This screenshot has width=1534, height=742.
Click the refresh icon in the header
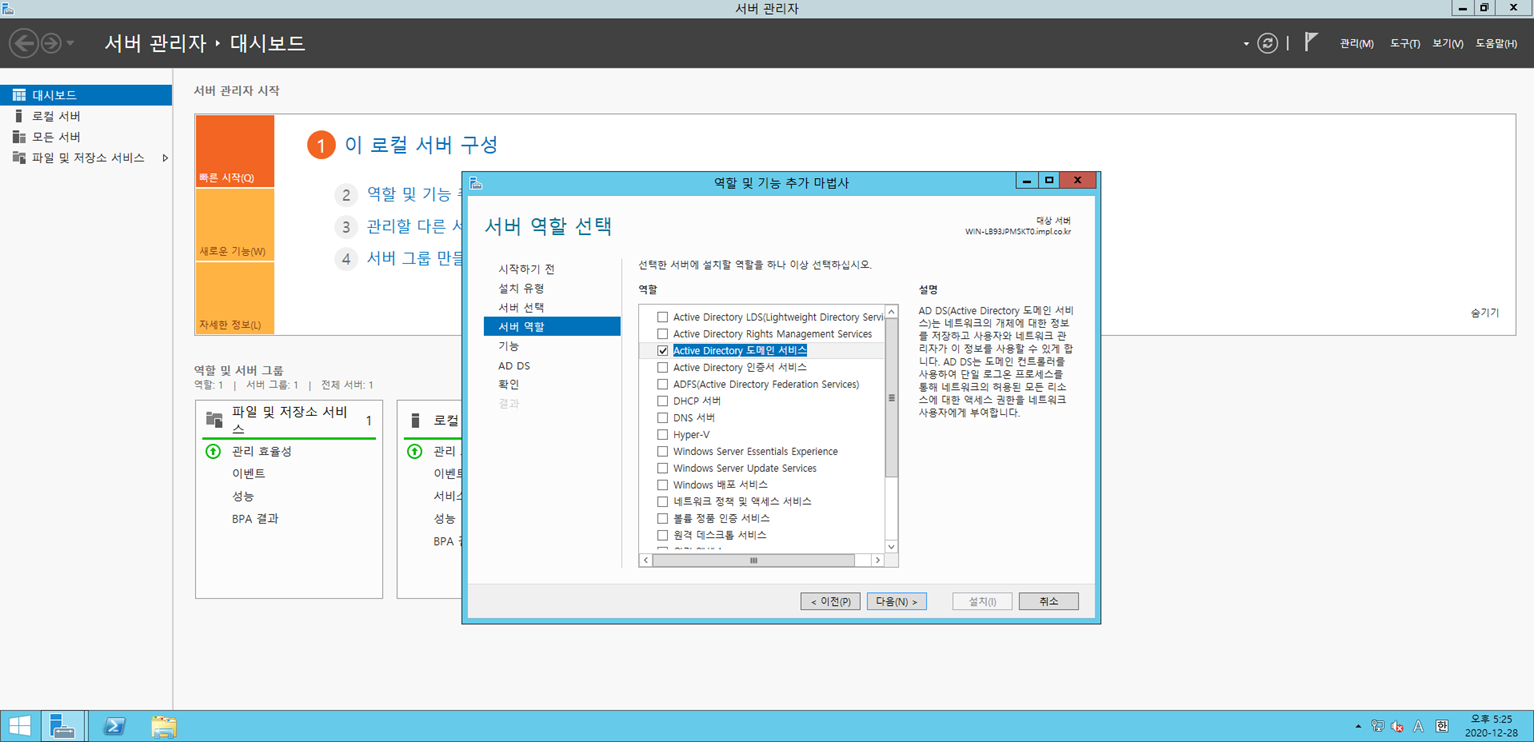(1268, 43)
